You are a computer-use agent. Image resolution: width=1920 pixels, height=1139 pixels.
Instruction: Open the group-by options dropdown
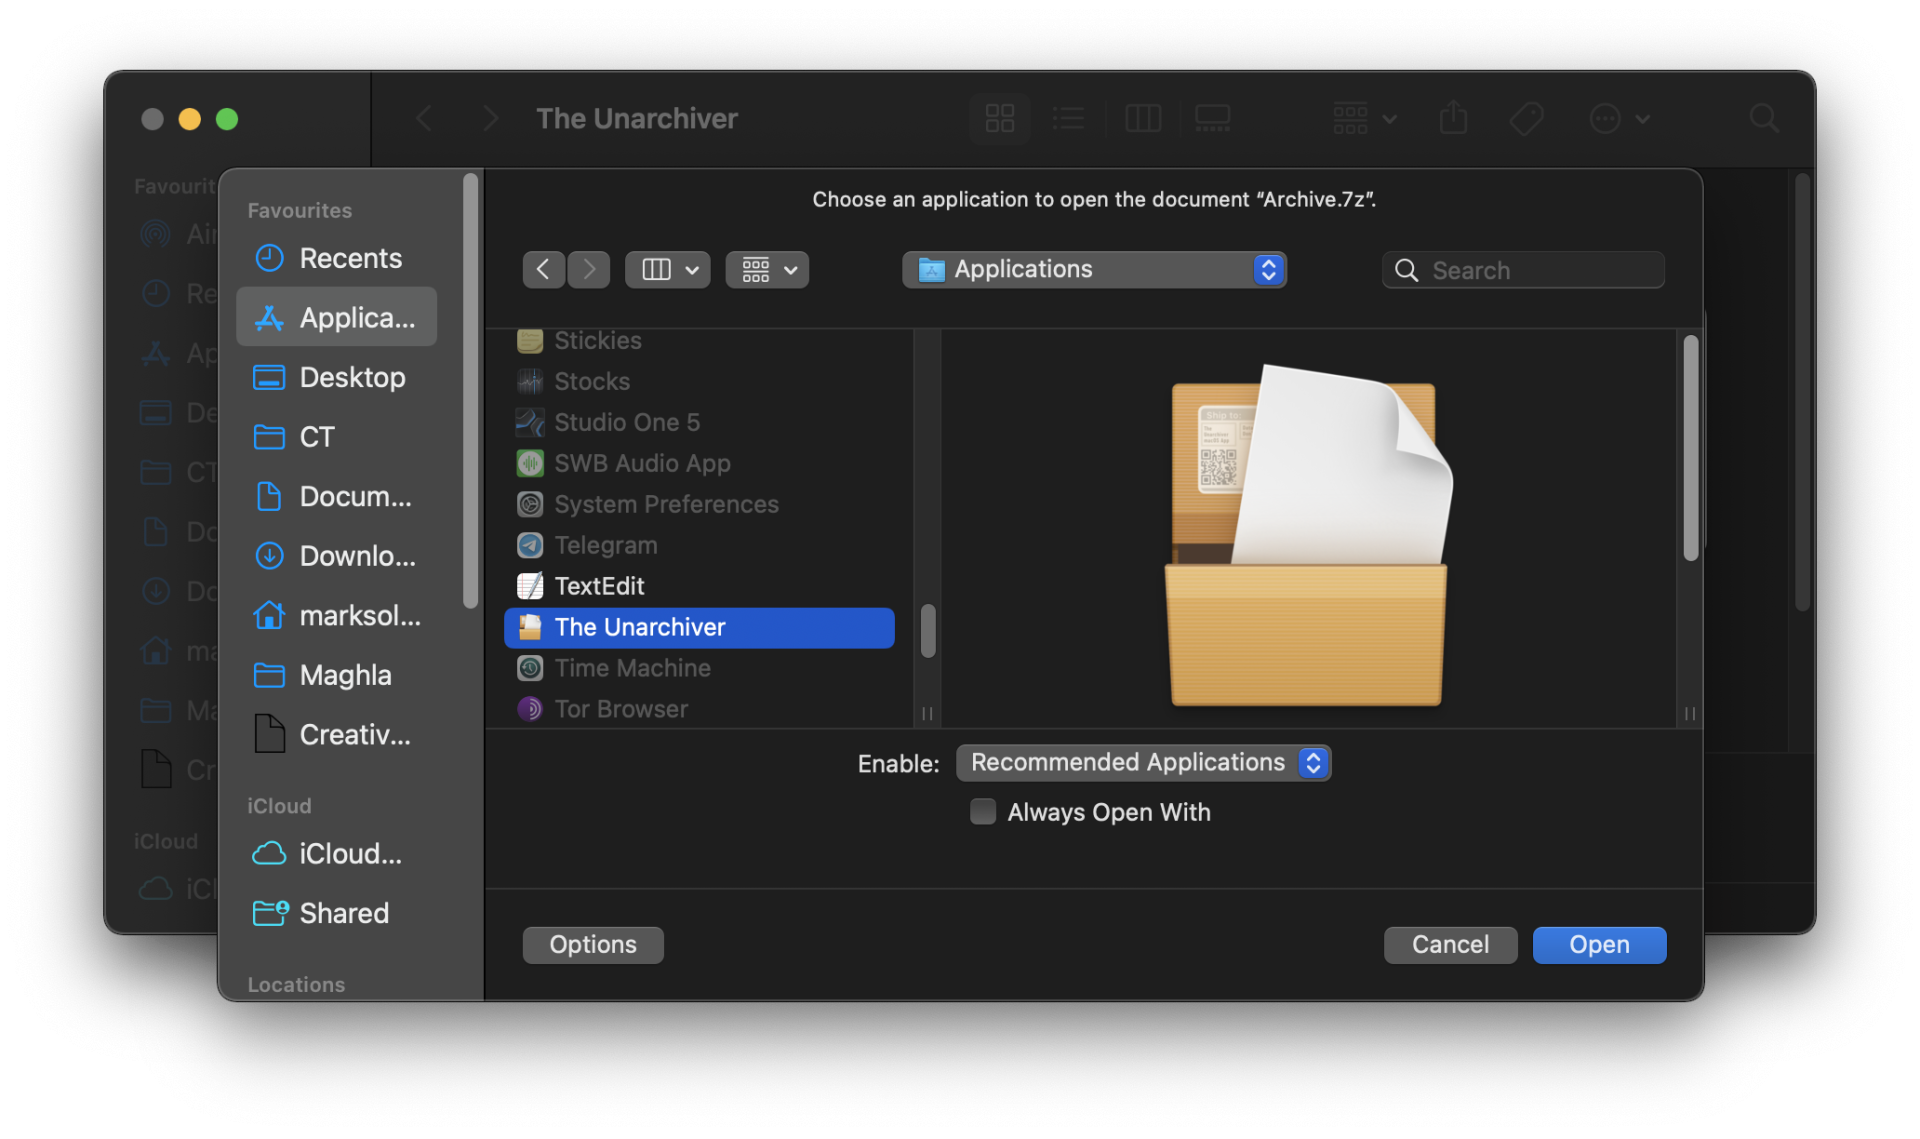[x=767, y=270]
